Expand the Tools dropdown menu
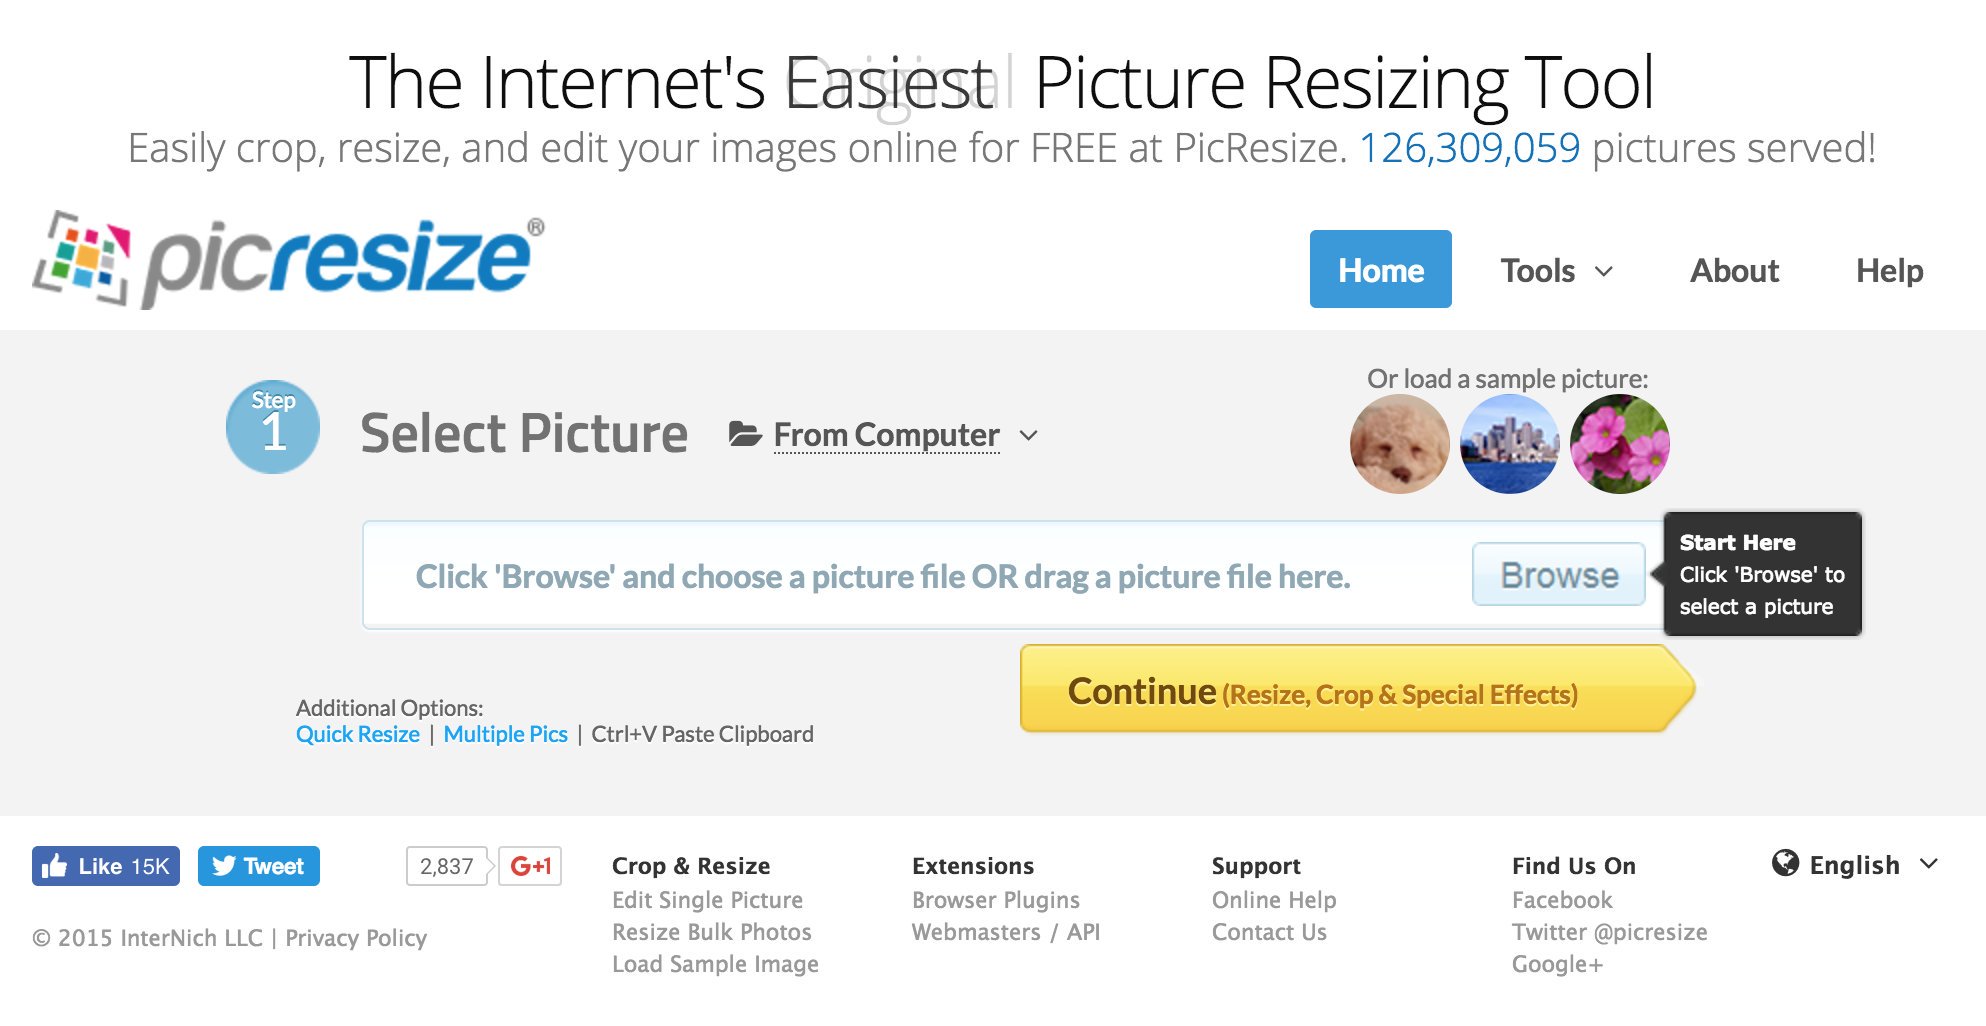The image size is (1986, 1026). (1556, 270)
